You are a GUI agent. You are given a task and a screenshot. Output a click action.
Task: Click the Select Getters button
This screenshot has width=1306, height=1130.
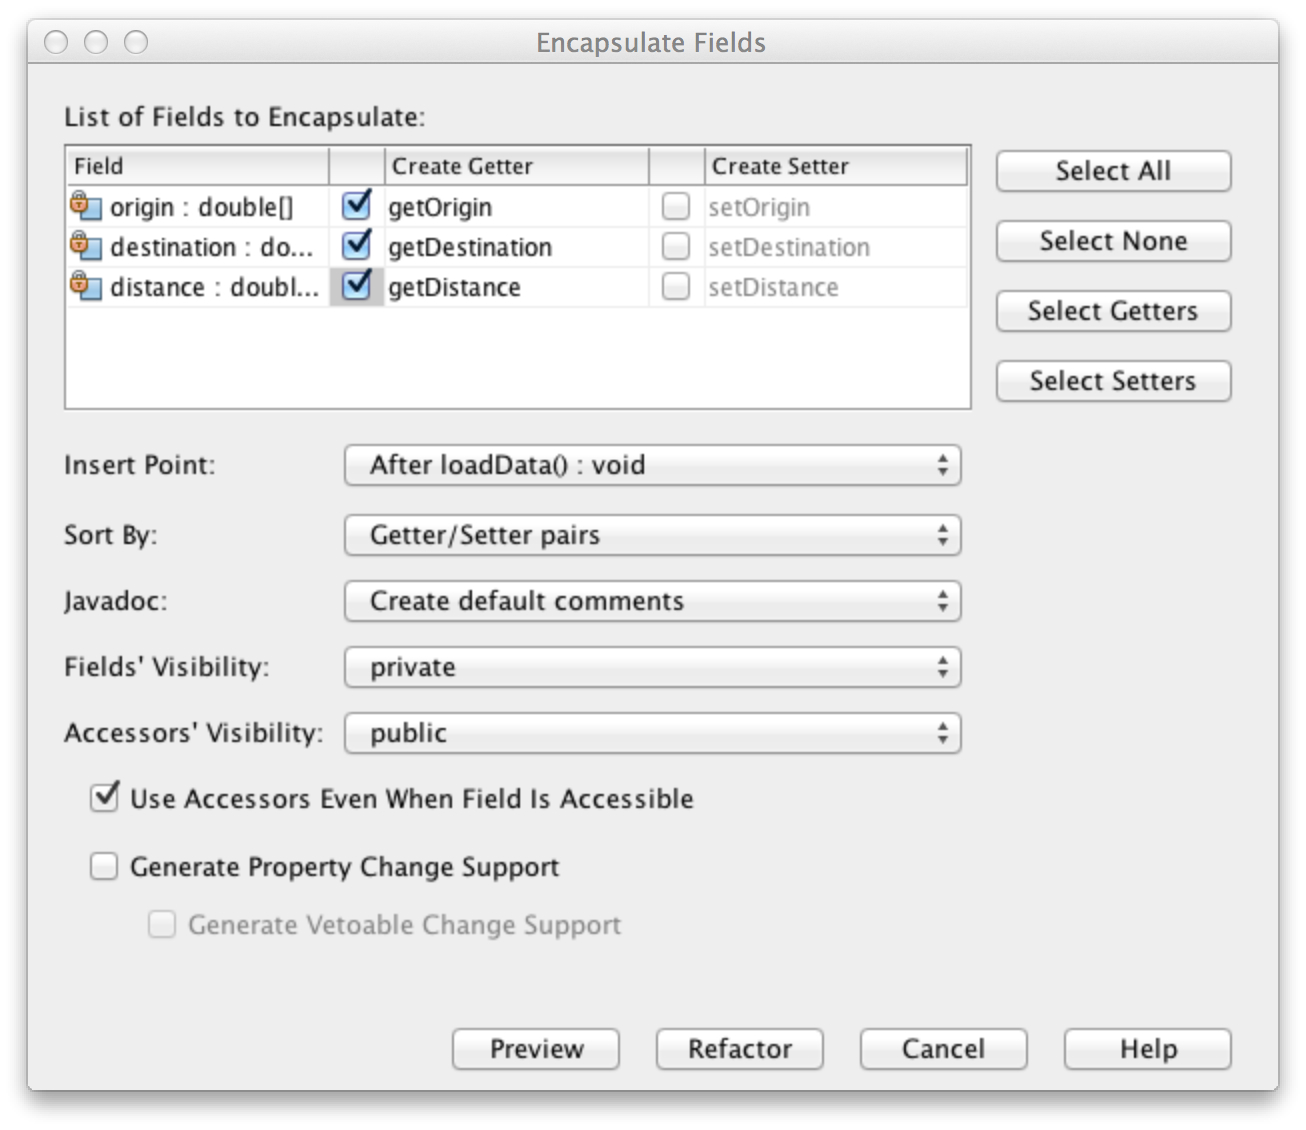(1113, 311)
